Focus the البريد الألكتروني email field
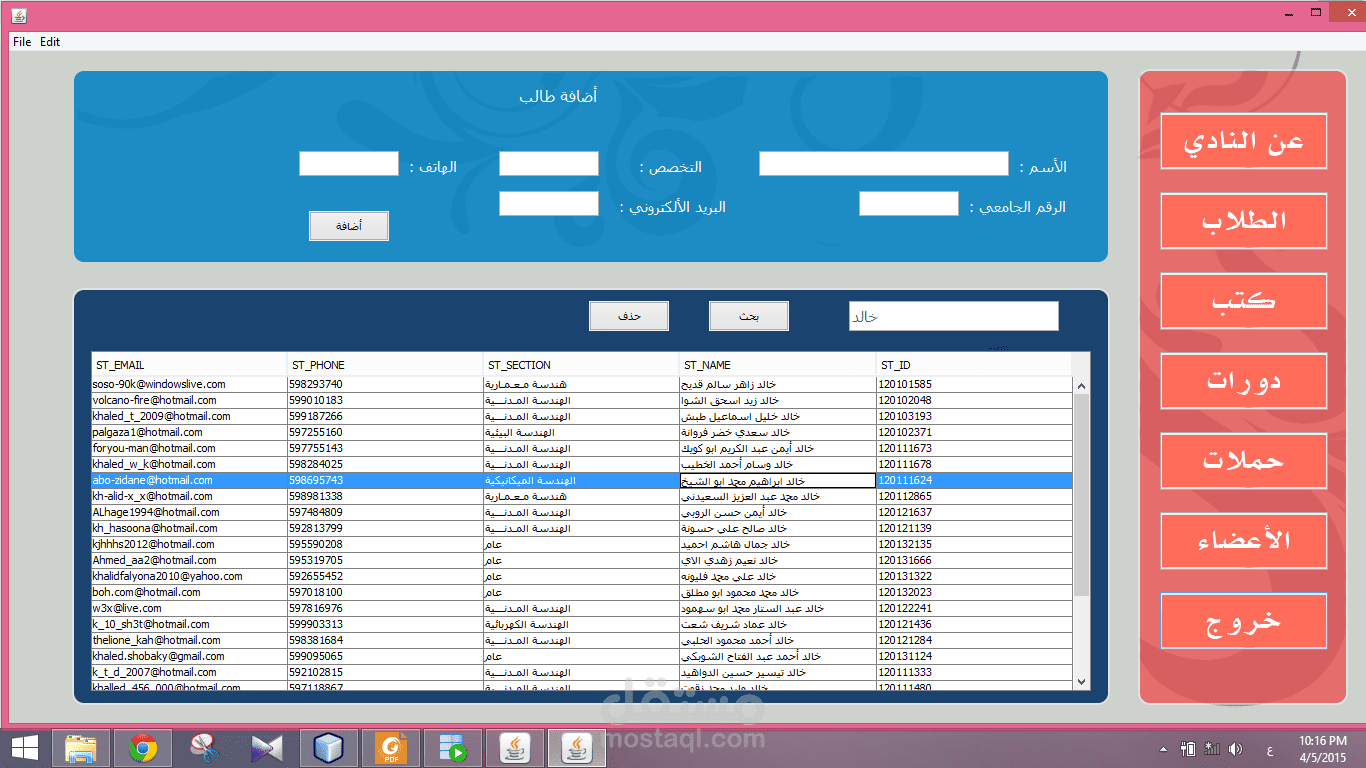Screen dimensions: 1366x768 (549, 204)
